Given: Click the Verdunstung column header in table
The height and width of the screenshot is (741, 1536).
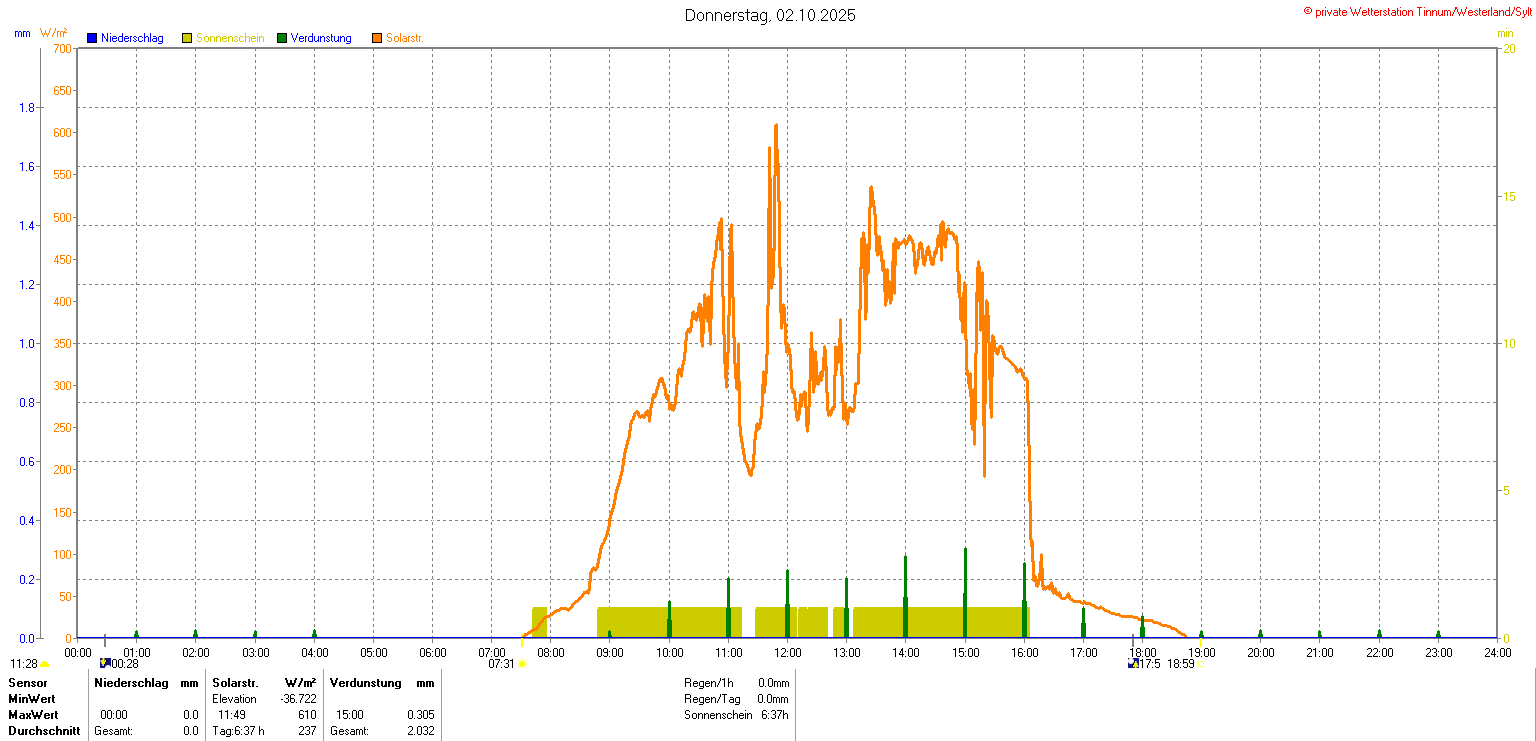Looking at the screenshot, I should (365, 683).
